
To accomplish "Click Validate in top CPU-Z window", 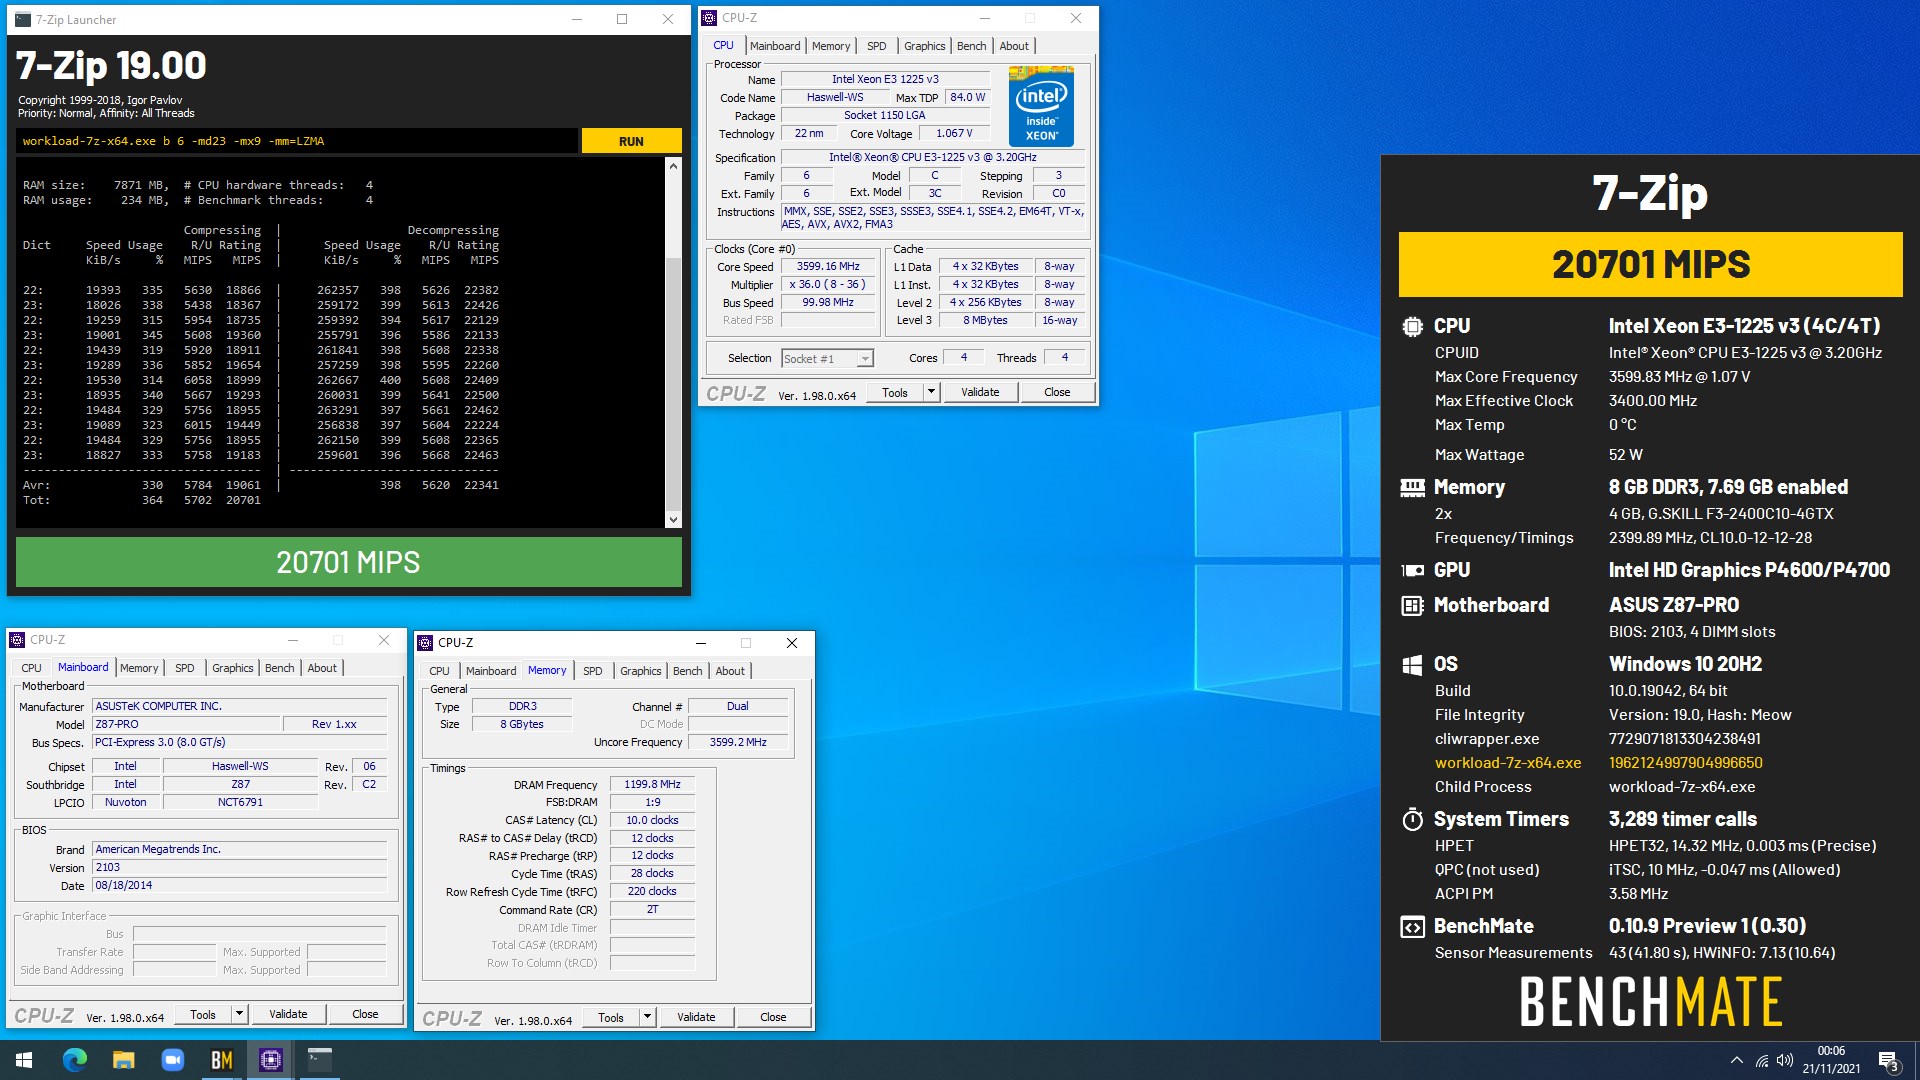I will coord(980,392).
